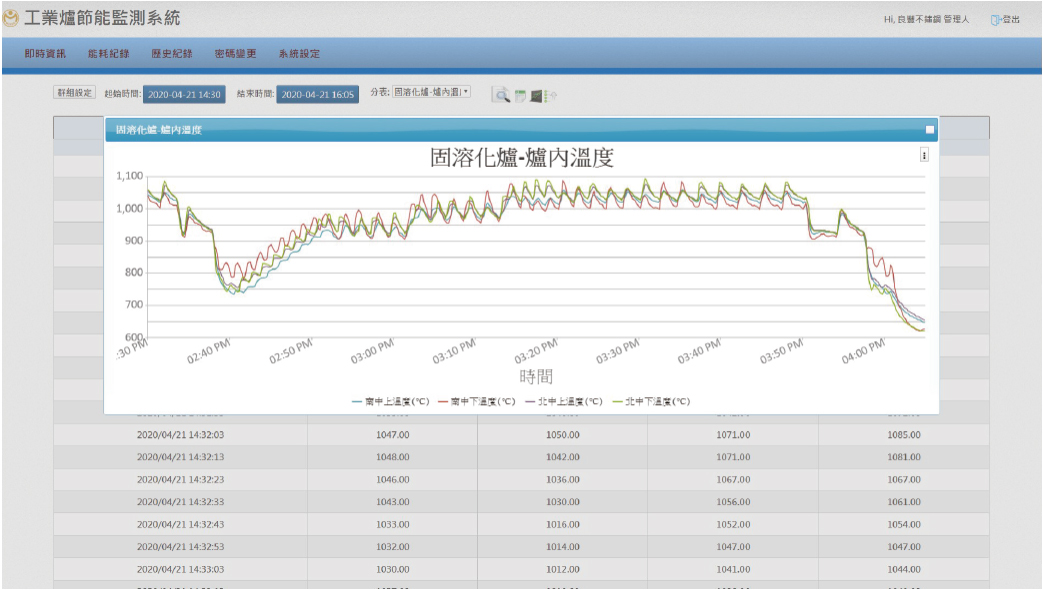The width and height of the screenshot is (1043, 590).
Task: Show the chart using the dark graph icon
Action: (536, 96)
